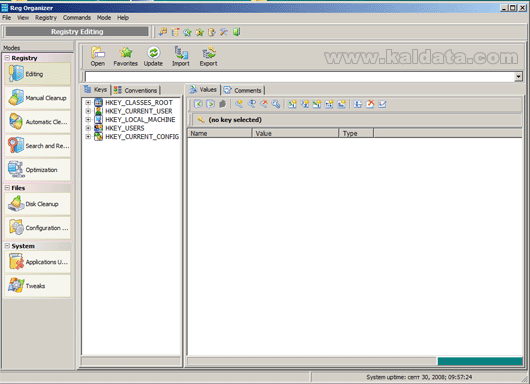Expand the HKEY_LOCAL_MACHINE node
530x384 pixels.
pyautogui.click(x=88, y=119)
